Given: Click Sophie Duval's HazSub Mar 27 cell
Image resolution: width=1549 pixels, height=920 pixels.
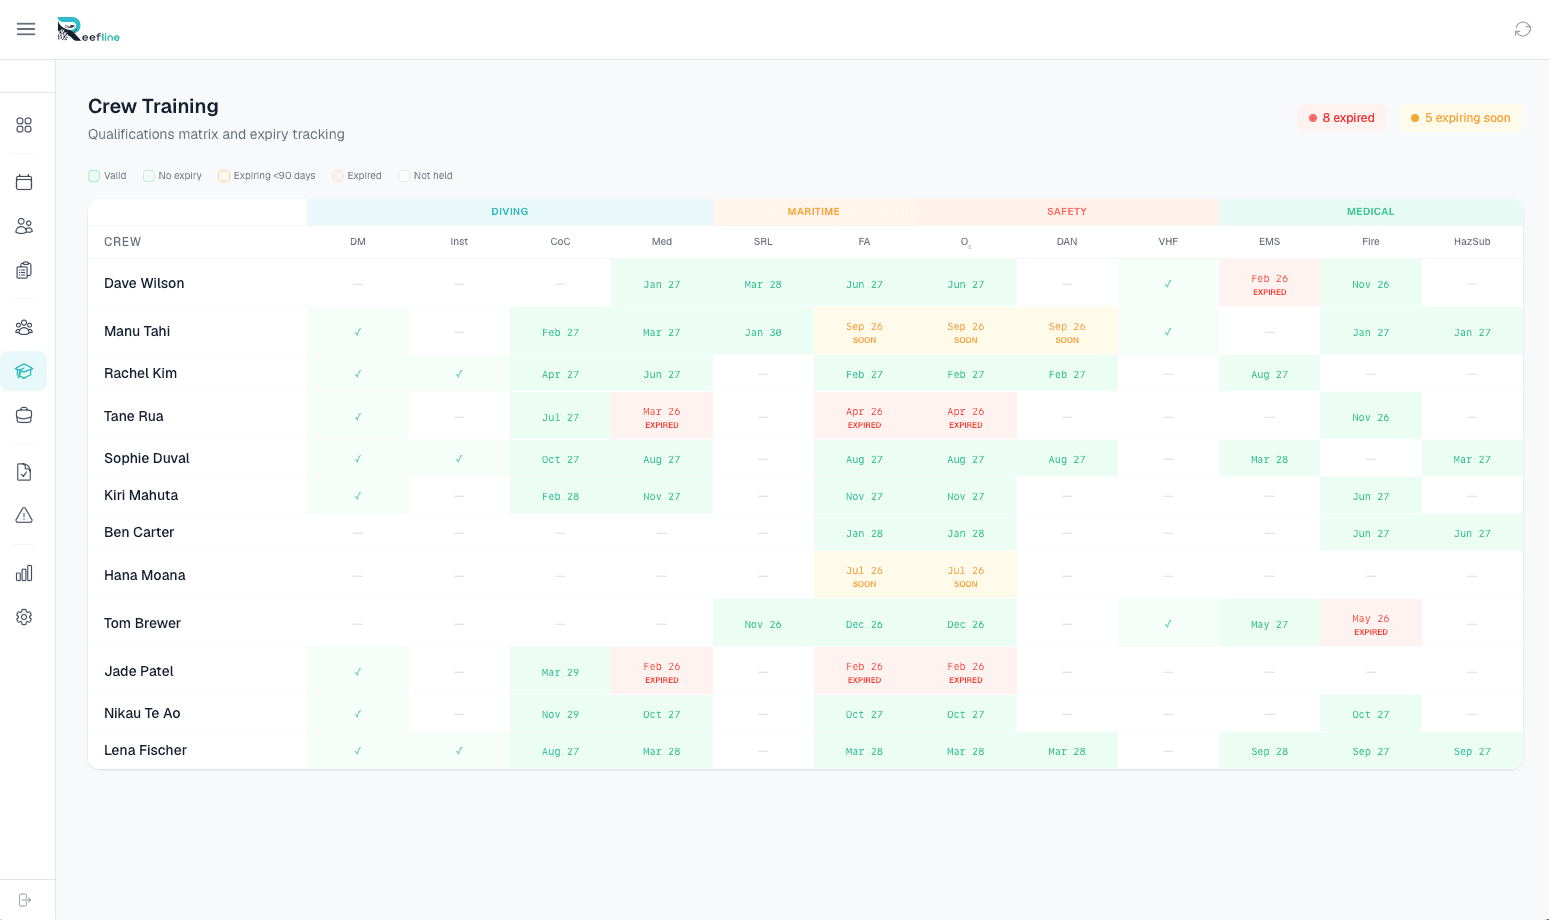Looking at the screenshot, I should 1472,459.
